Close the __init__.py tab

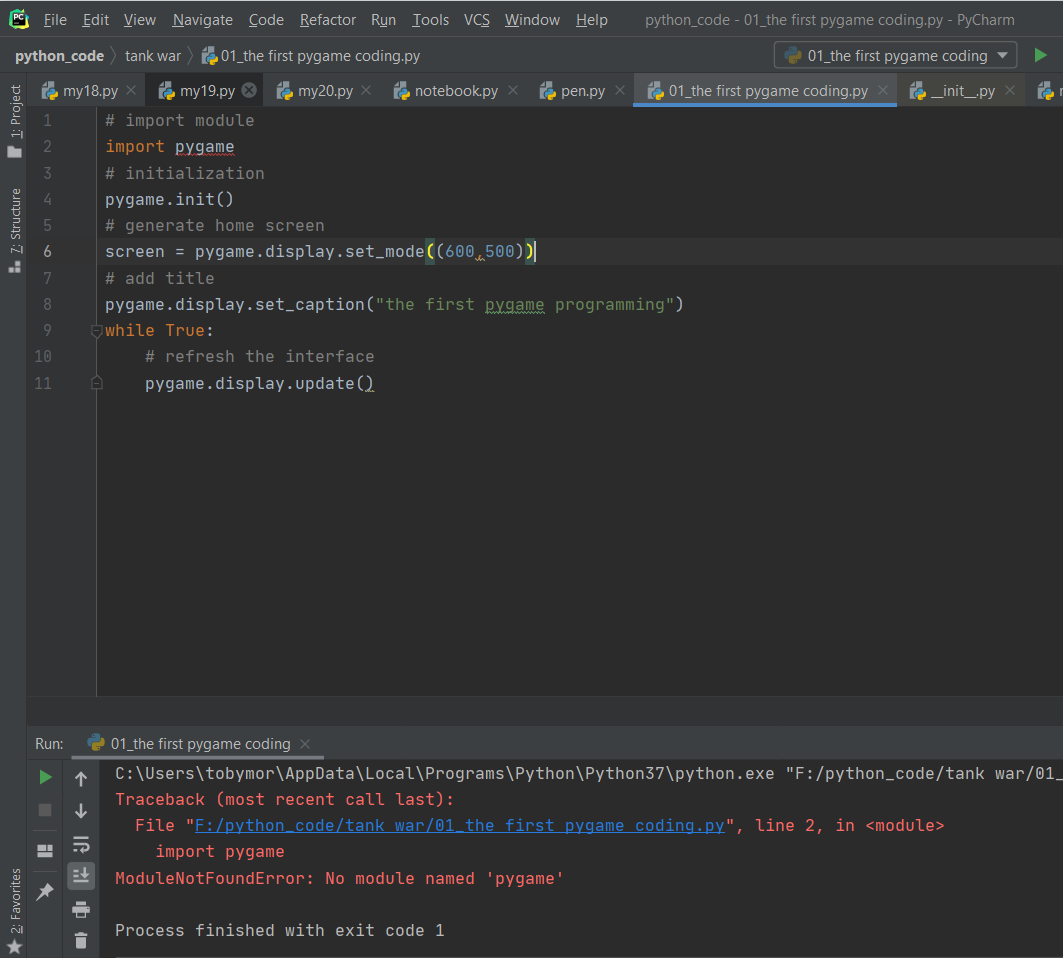1010,90
